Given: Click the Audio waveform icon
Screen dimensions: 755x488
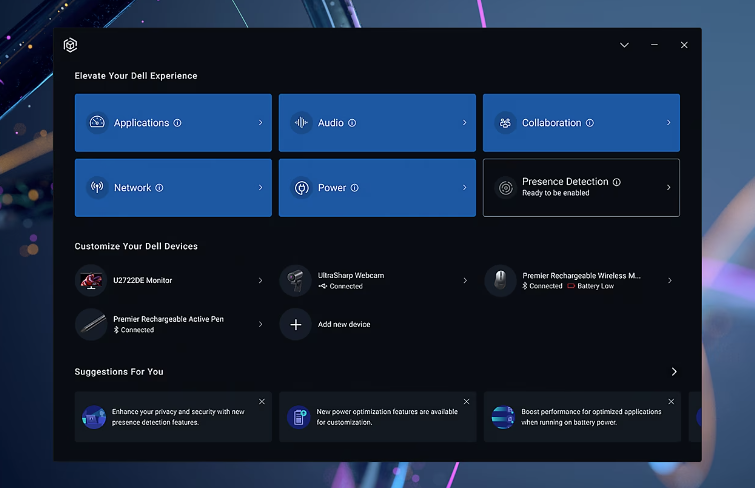Looking at the screenshot, I should tap(301, 122).
